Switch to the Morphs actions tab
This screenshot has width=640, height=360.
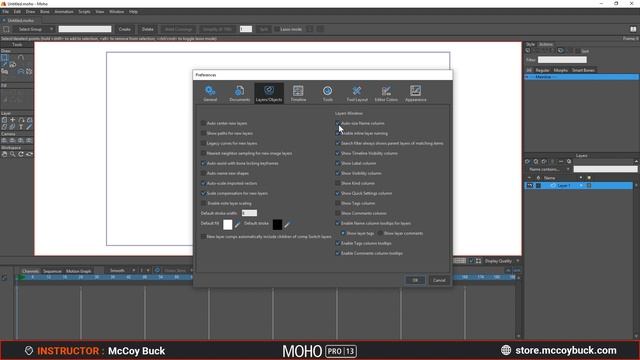pos(560,70)
